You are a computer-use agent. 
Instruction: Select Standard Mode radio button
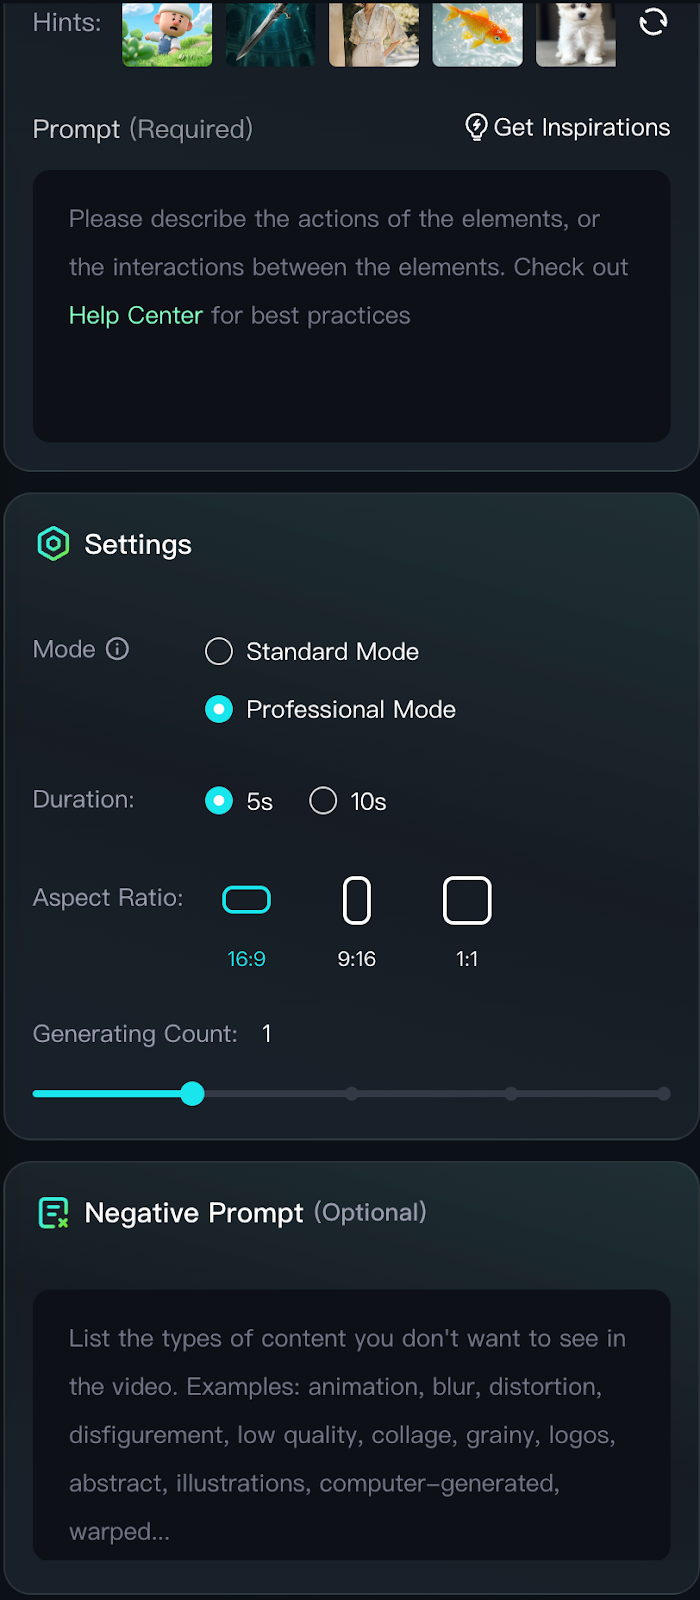[219, 652]
